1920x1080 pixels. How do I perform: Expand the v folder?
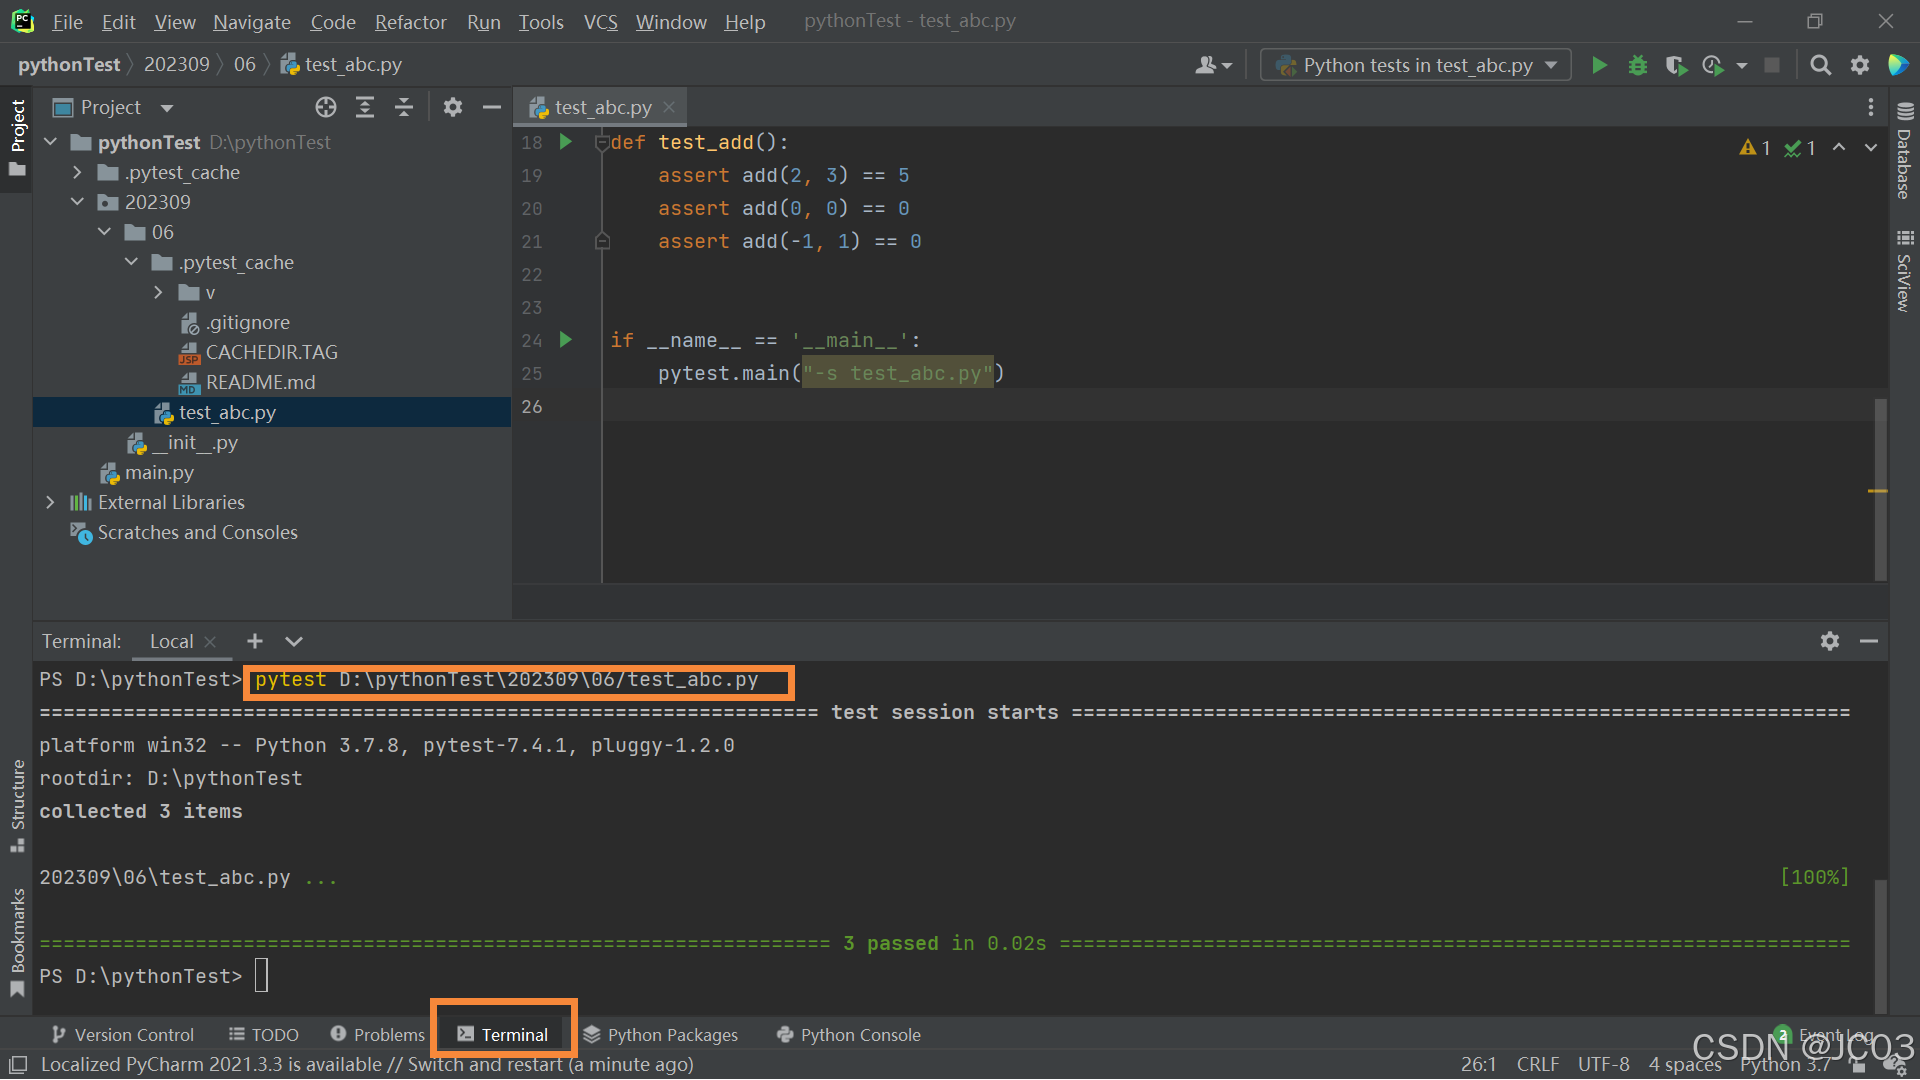coord(158,292)
